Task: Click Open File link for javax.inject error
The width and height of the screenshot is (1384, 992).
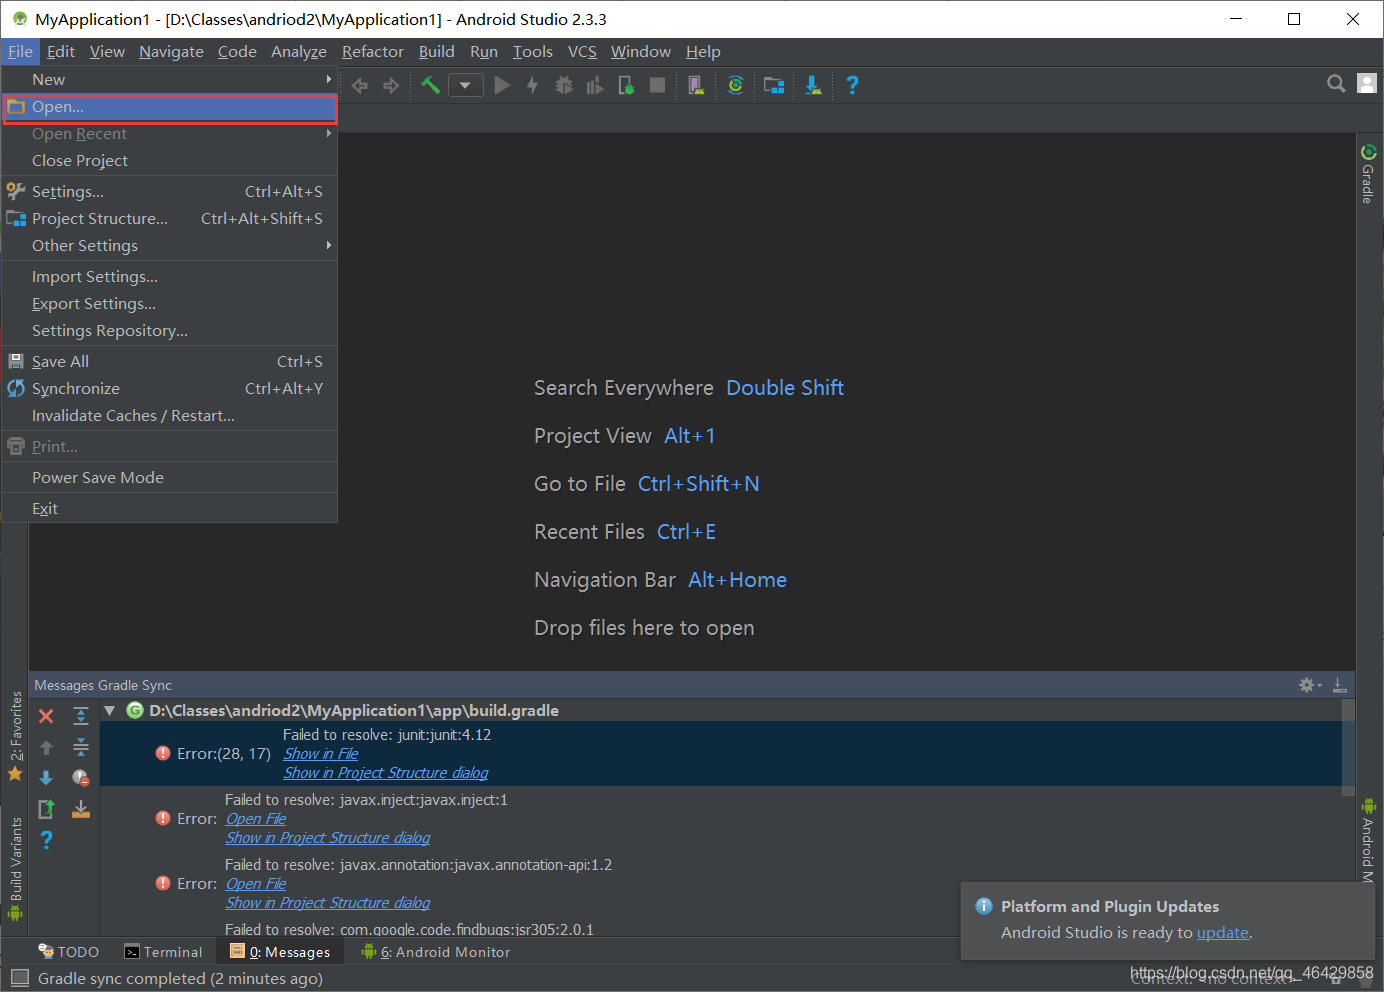Action: click(x=256, y=819)
